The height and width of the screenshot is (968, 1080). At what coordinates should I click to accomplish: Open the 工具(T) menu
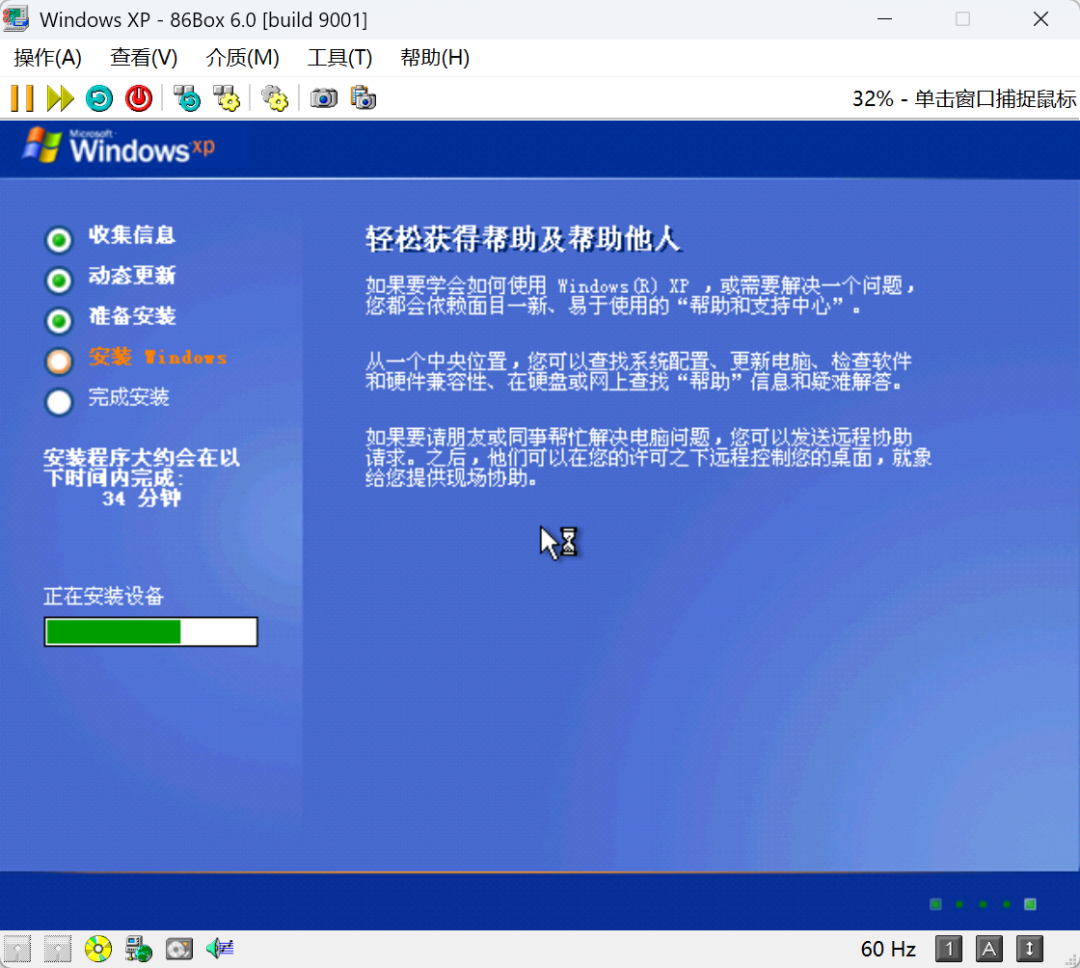pos(340,57)
